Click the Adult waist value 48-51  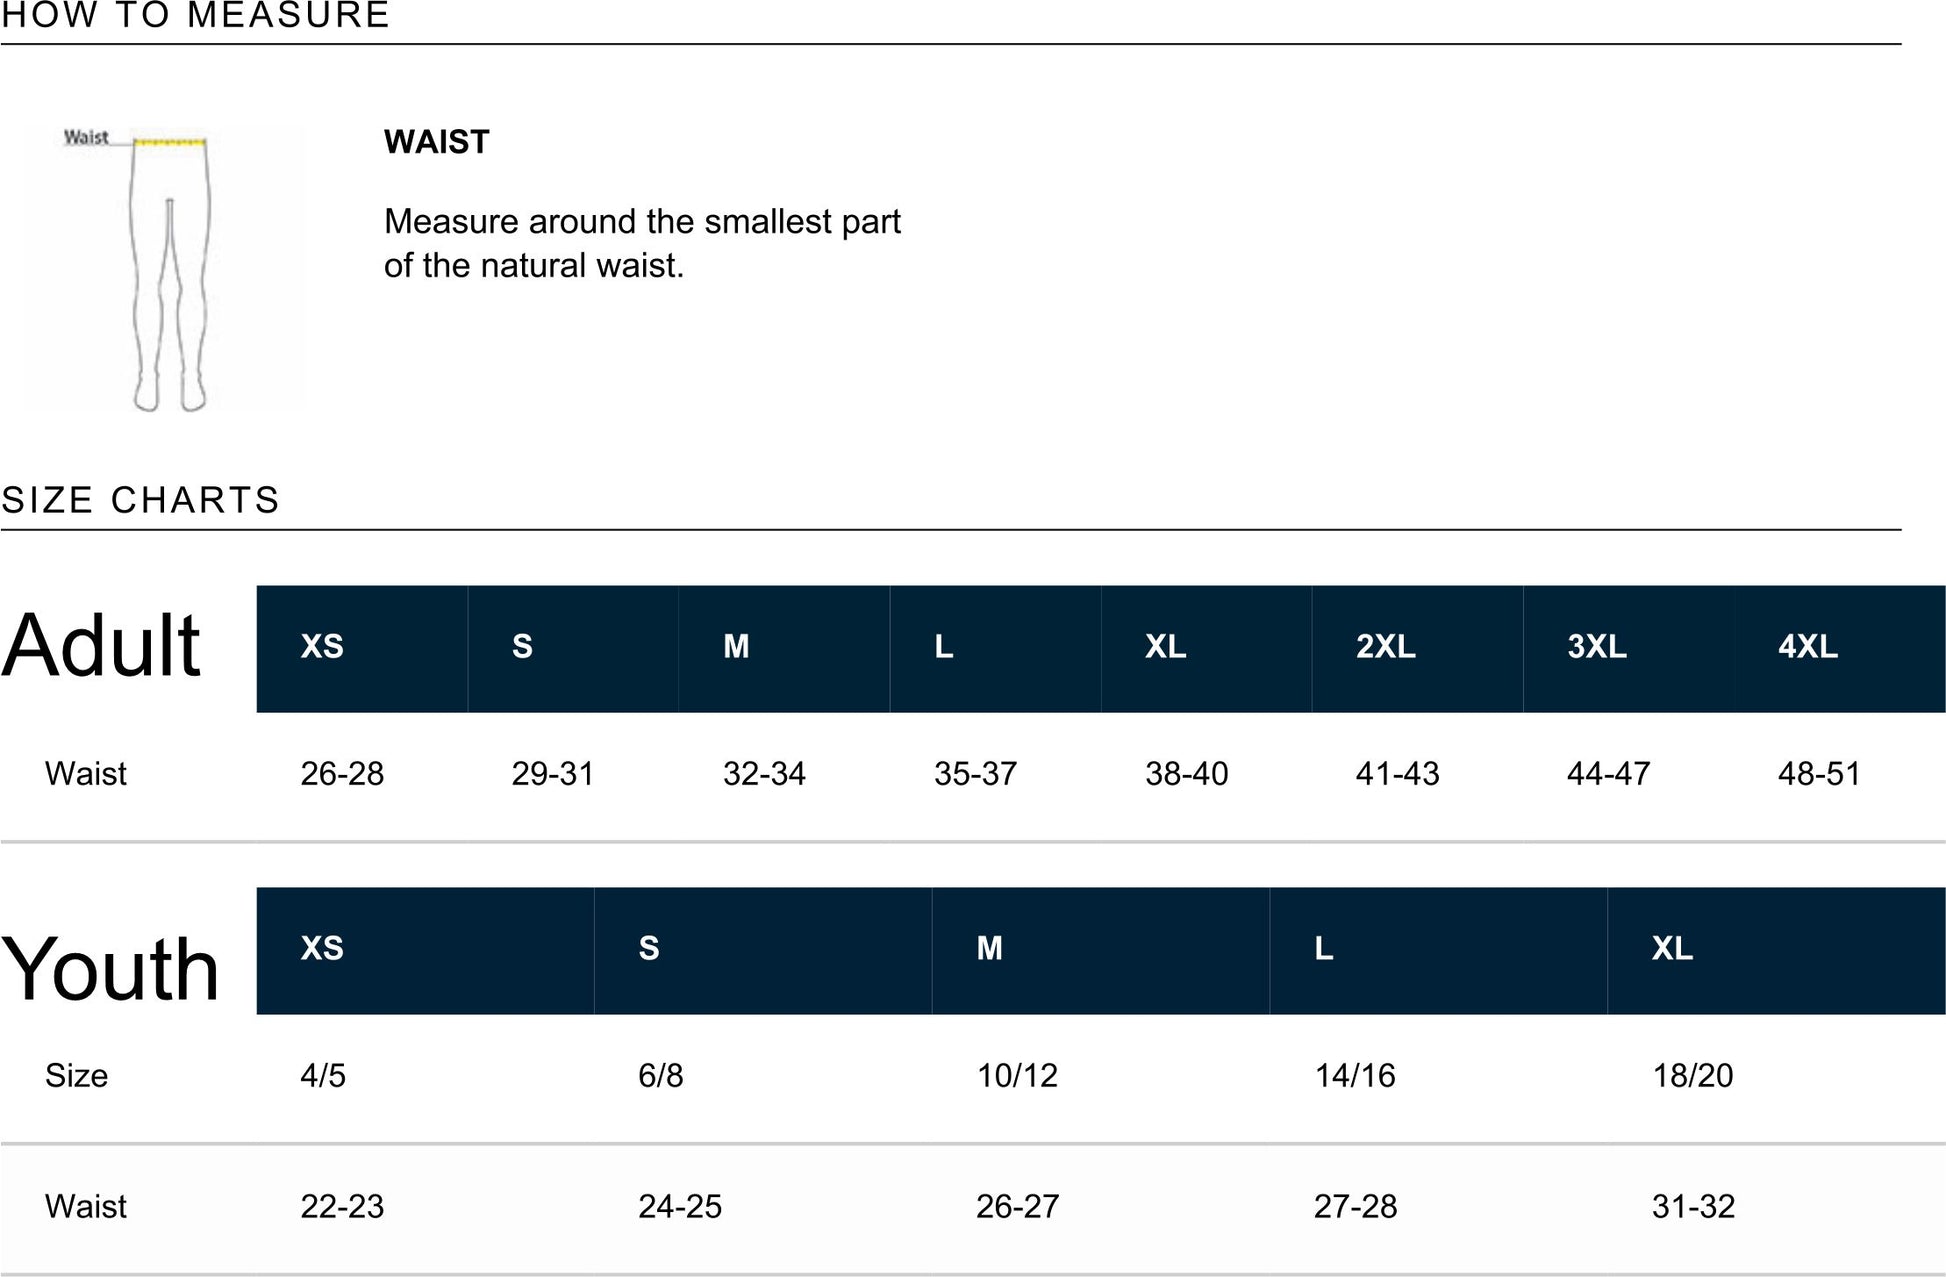point(1818,774)
